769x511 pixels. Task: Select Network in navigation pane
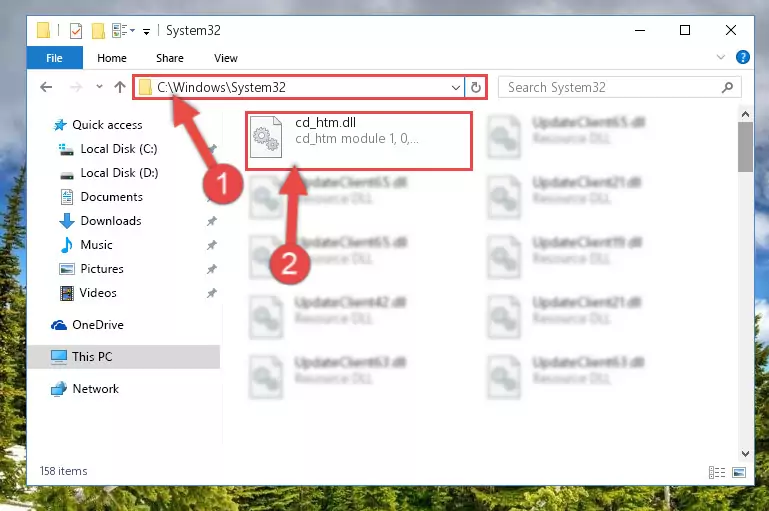click(96, 389)
